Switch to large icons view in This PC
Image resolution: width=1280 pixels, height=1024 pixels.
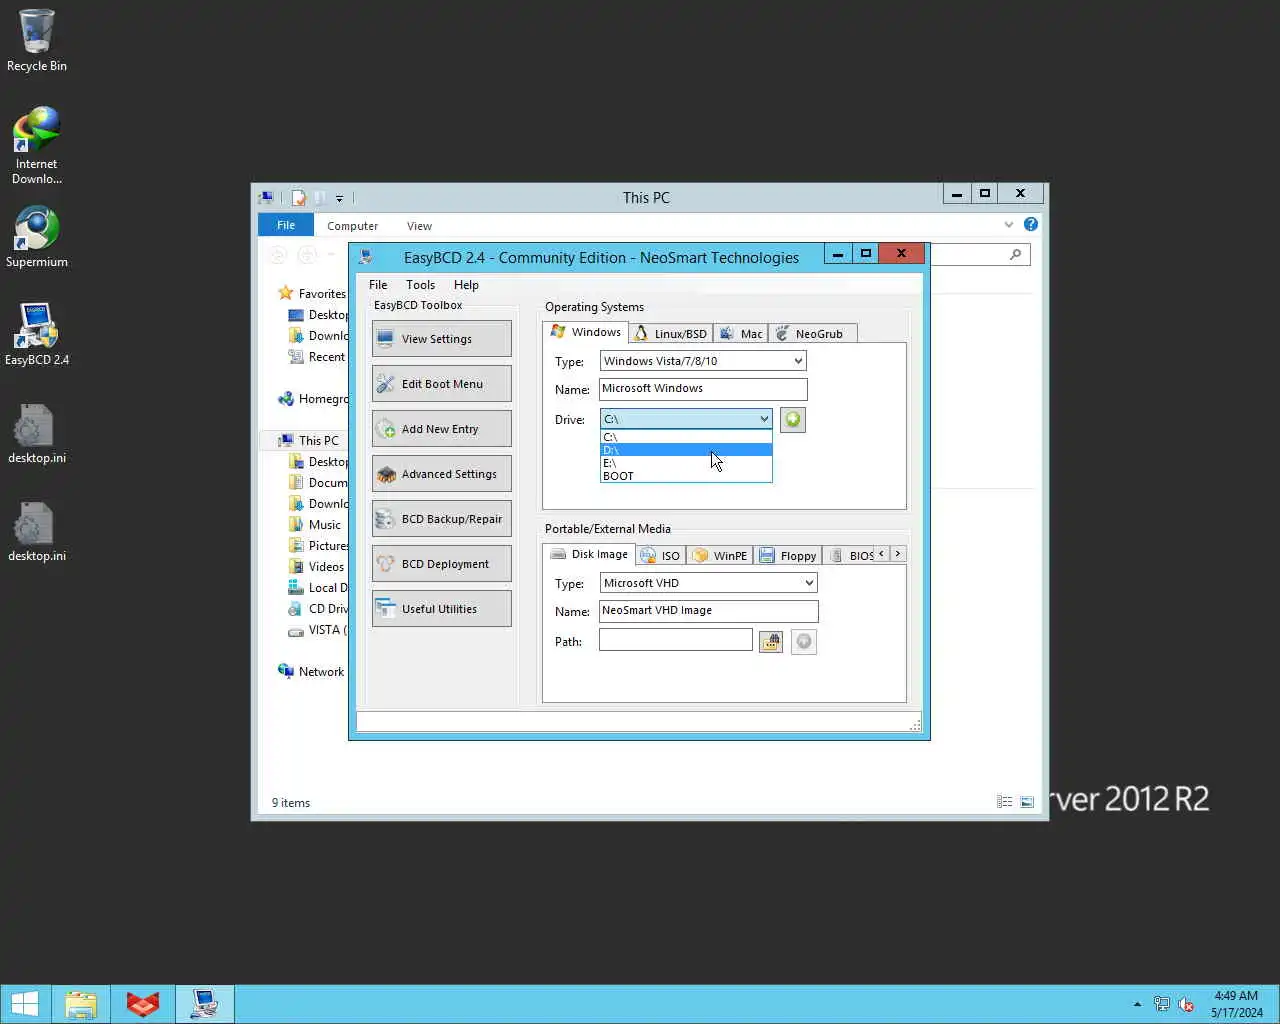pyautogui.click(x=1027, y=802)
